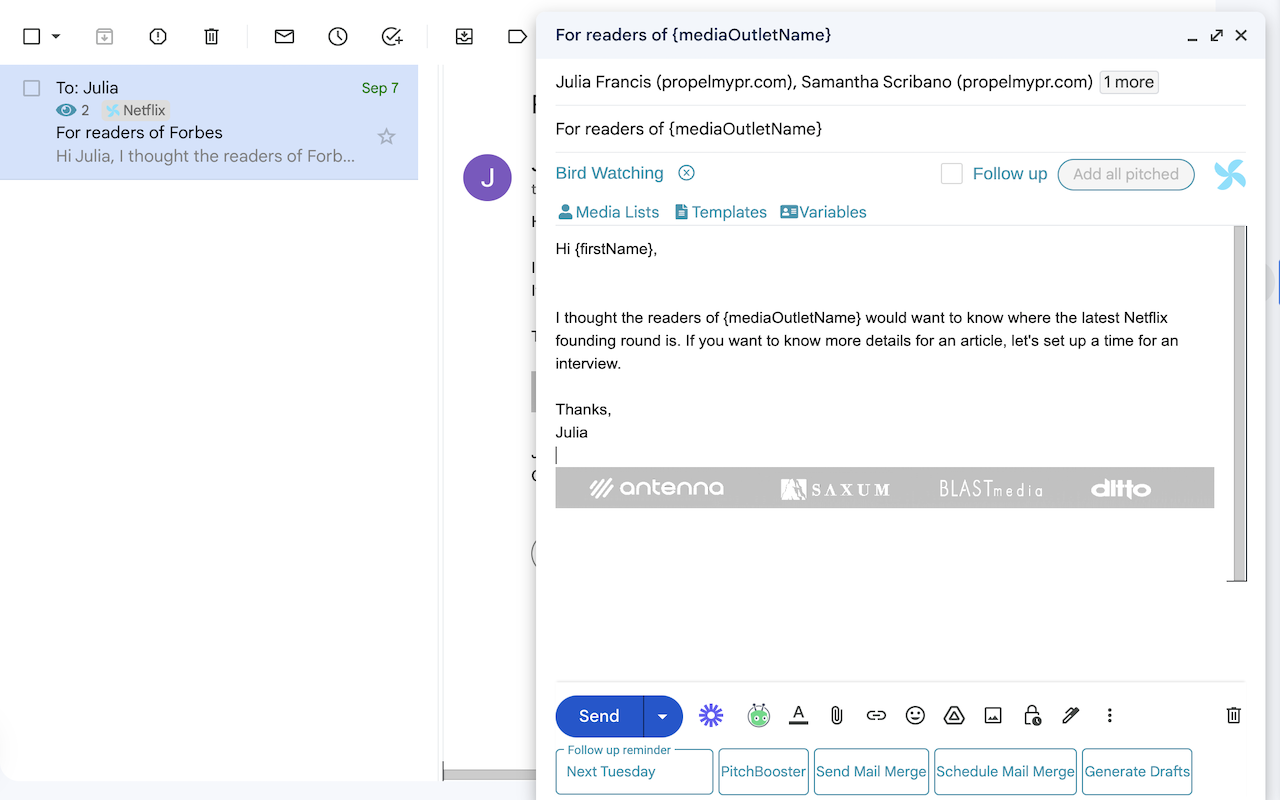Insert a file from Google Drive
This screenshot has height=800, width=1280.
point(953,715)
